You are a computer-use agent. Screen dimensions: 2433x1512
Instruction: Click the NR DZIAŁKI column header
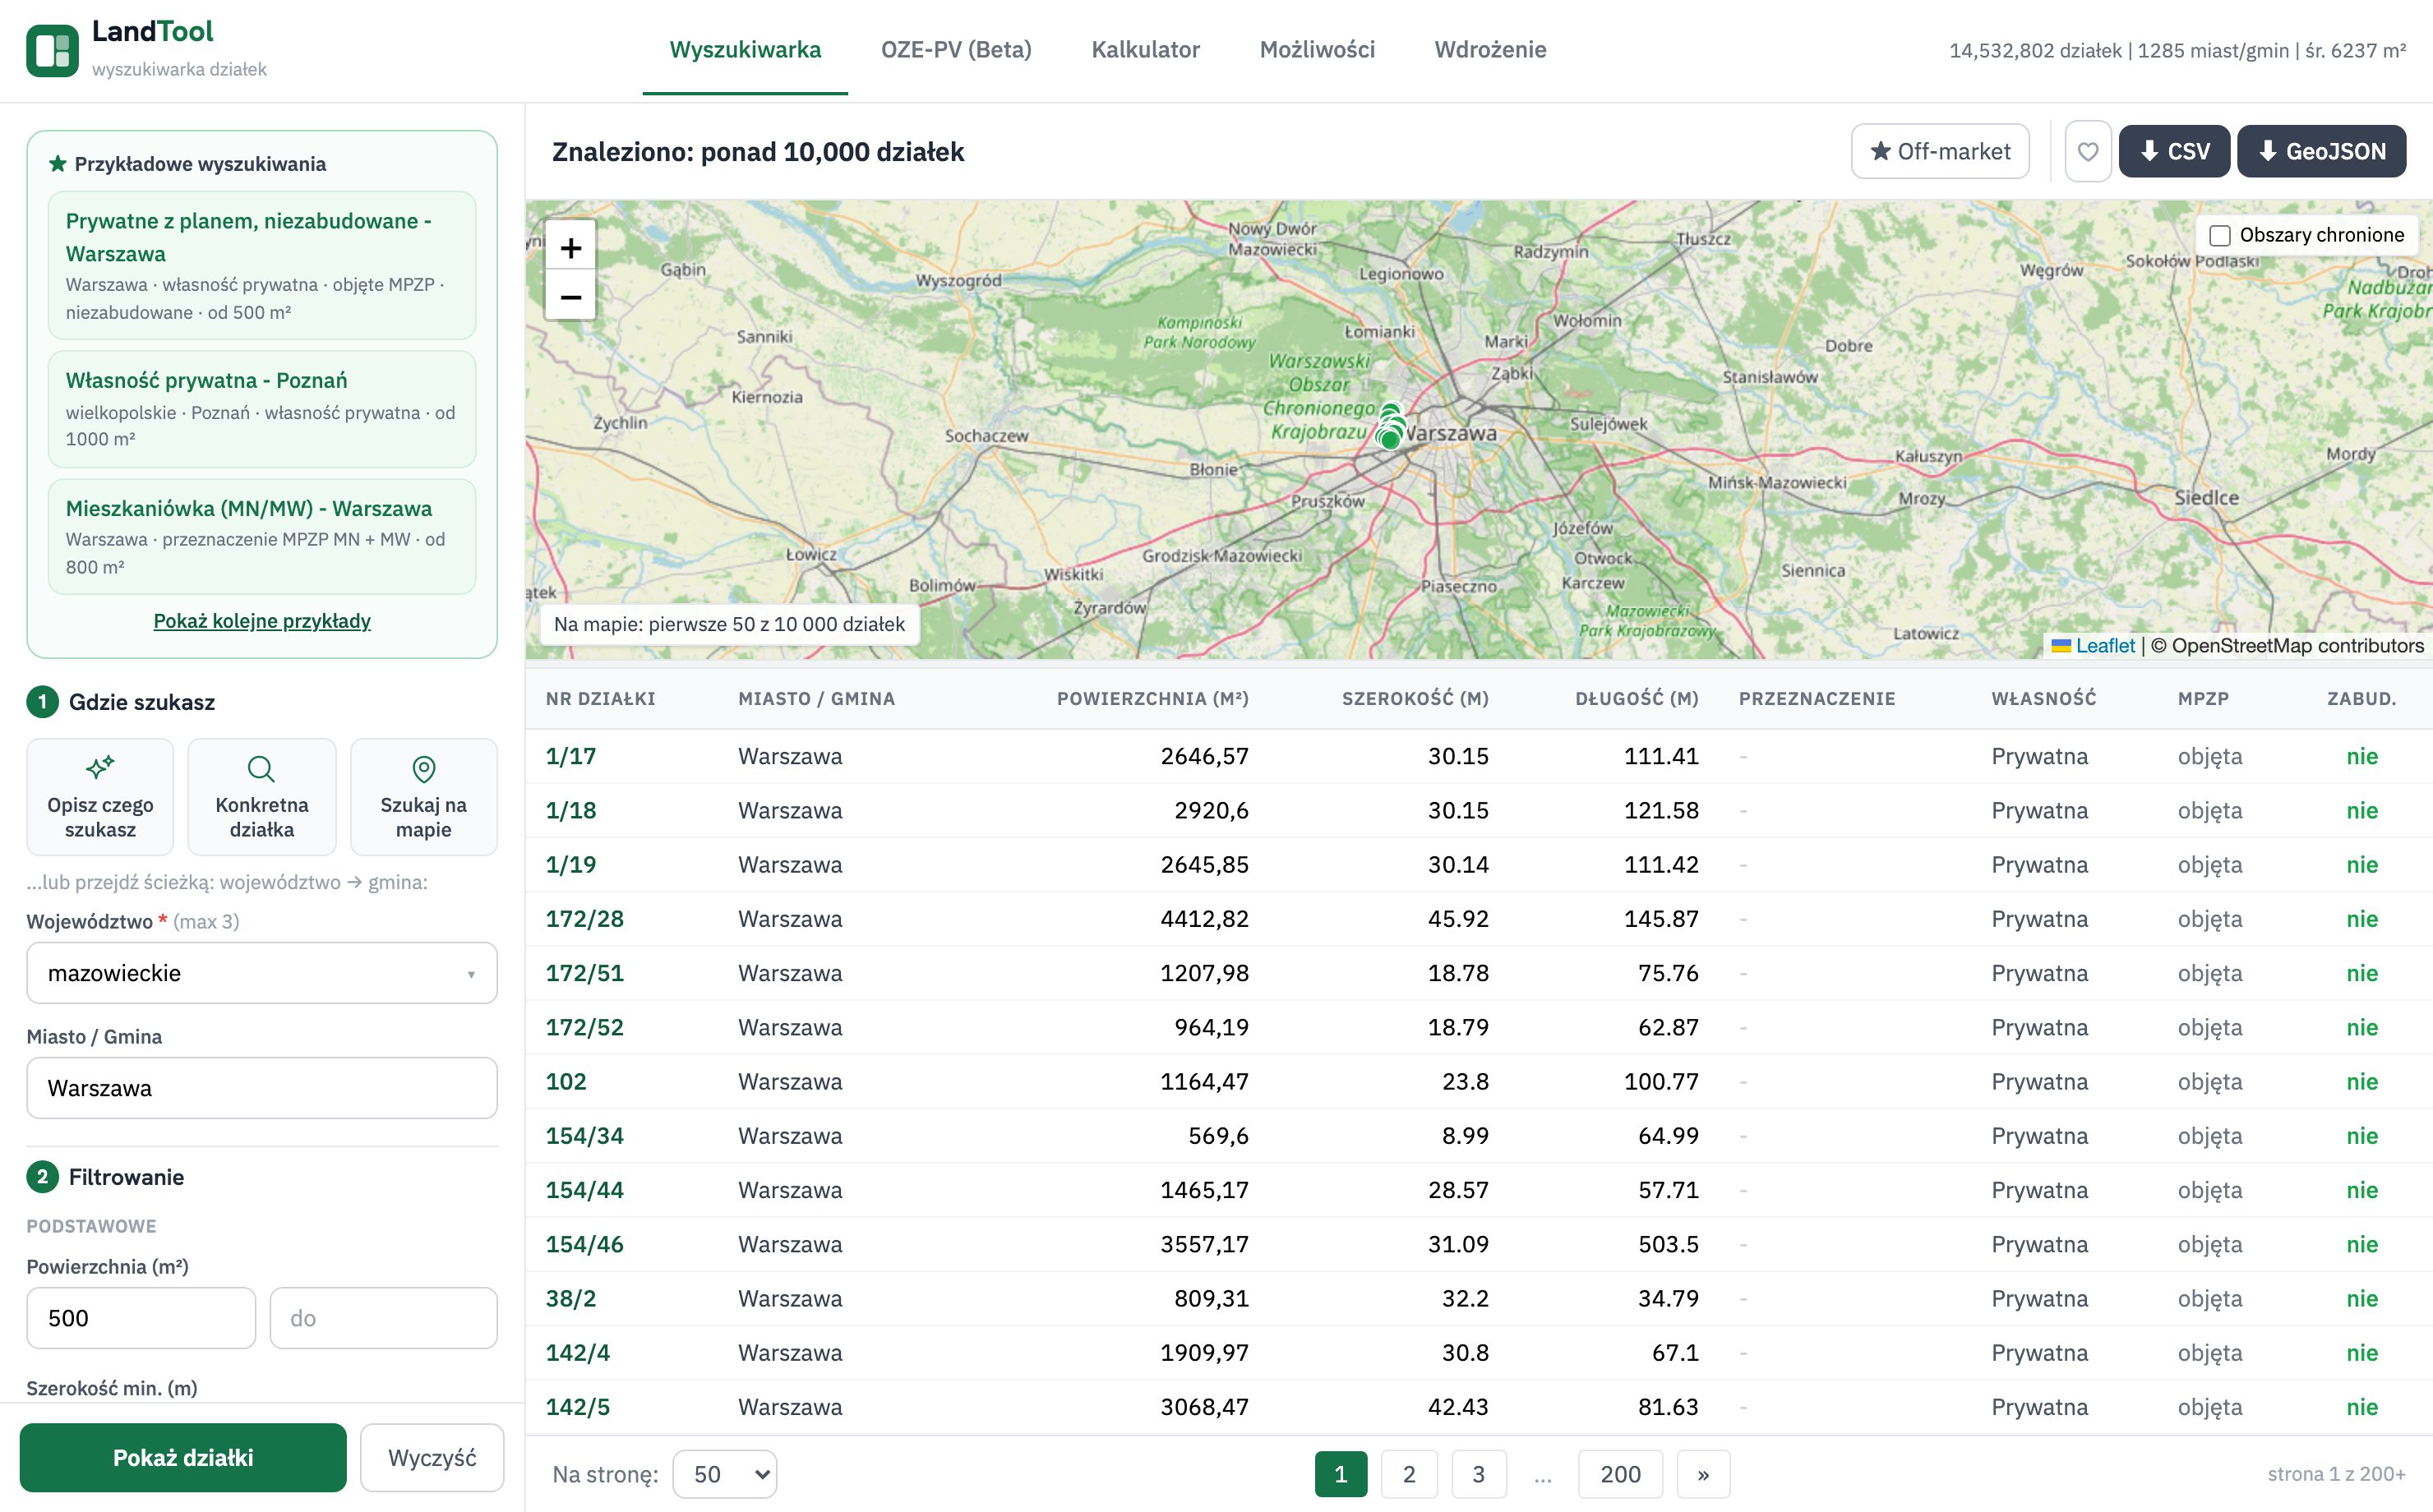point(600,698)
